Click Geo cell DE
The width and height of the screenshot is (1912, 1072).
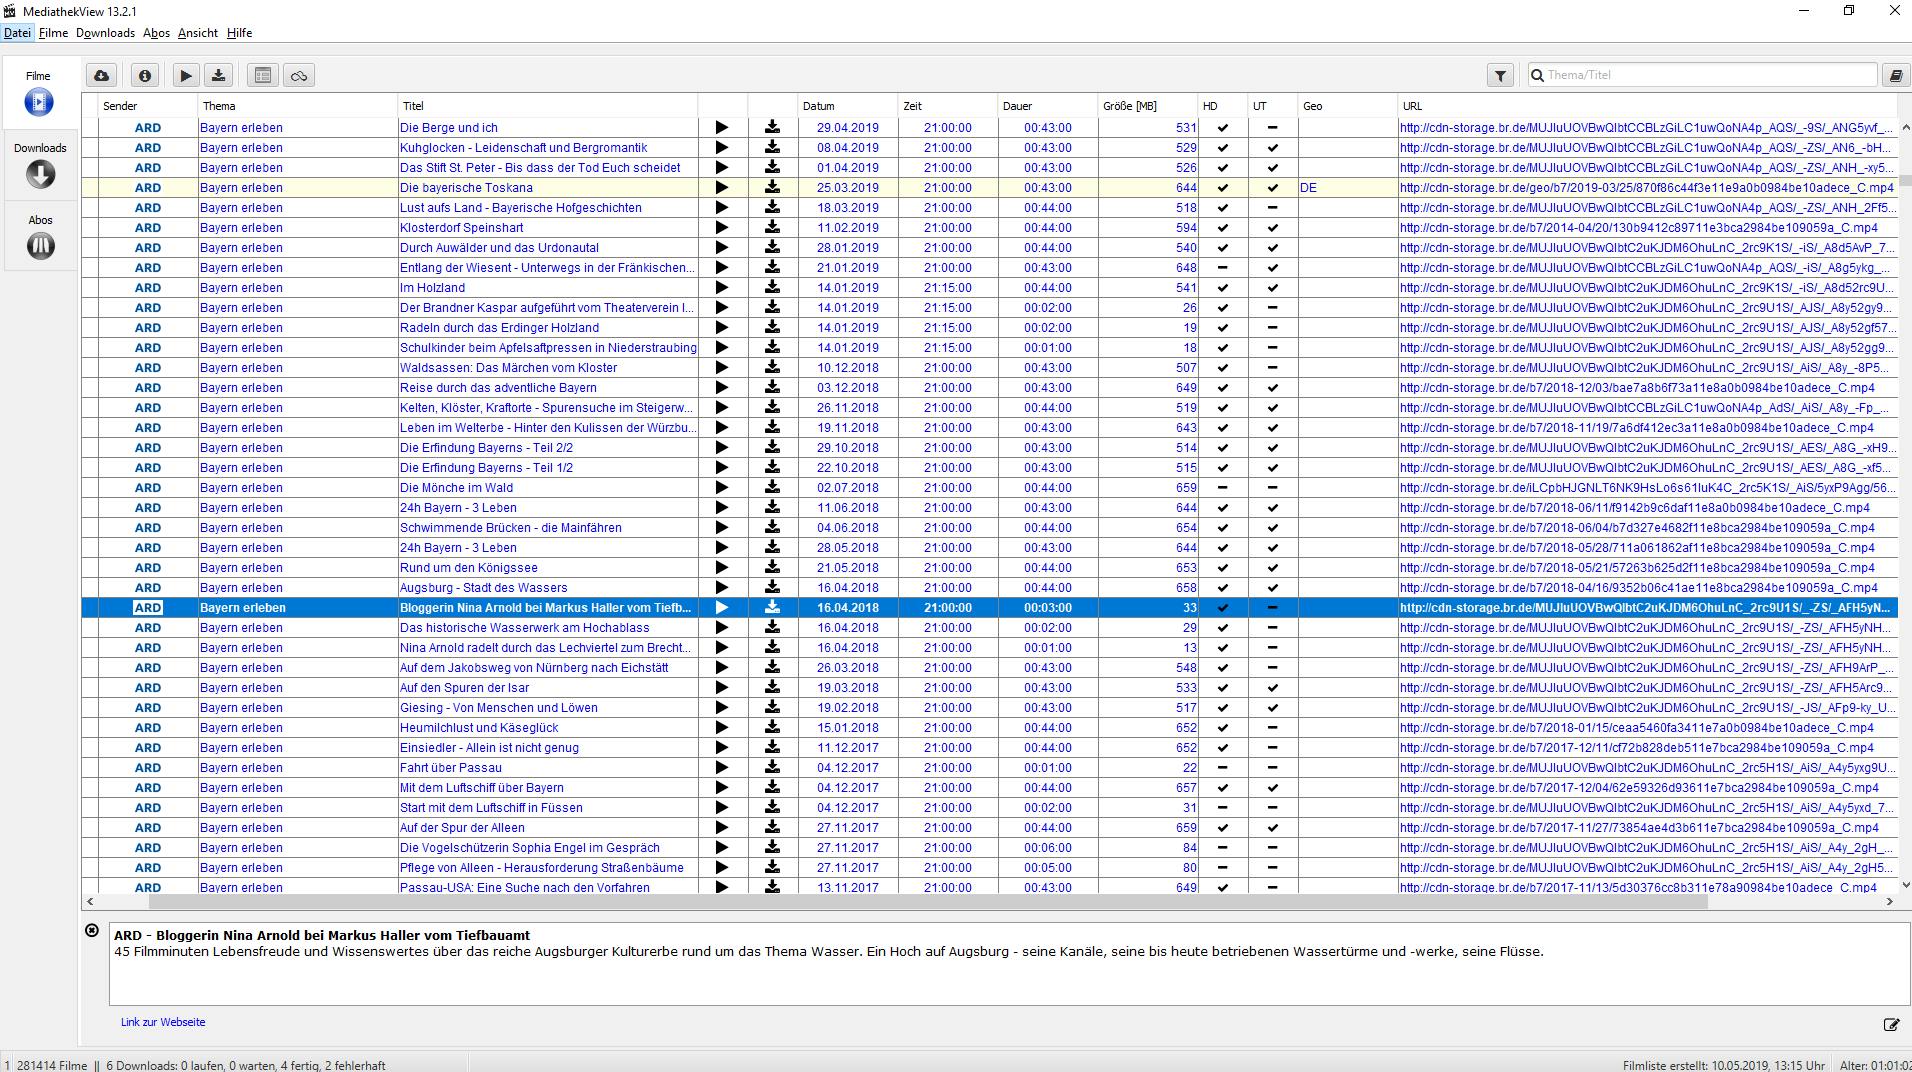[1348, 188]
